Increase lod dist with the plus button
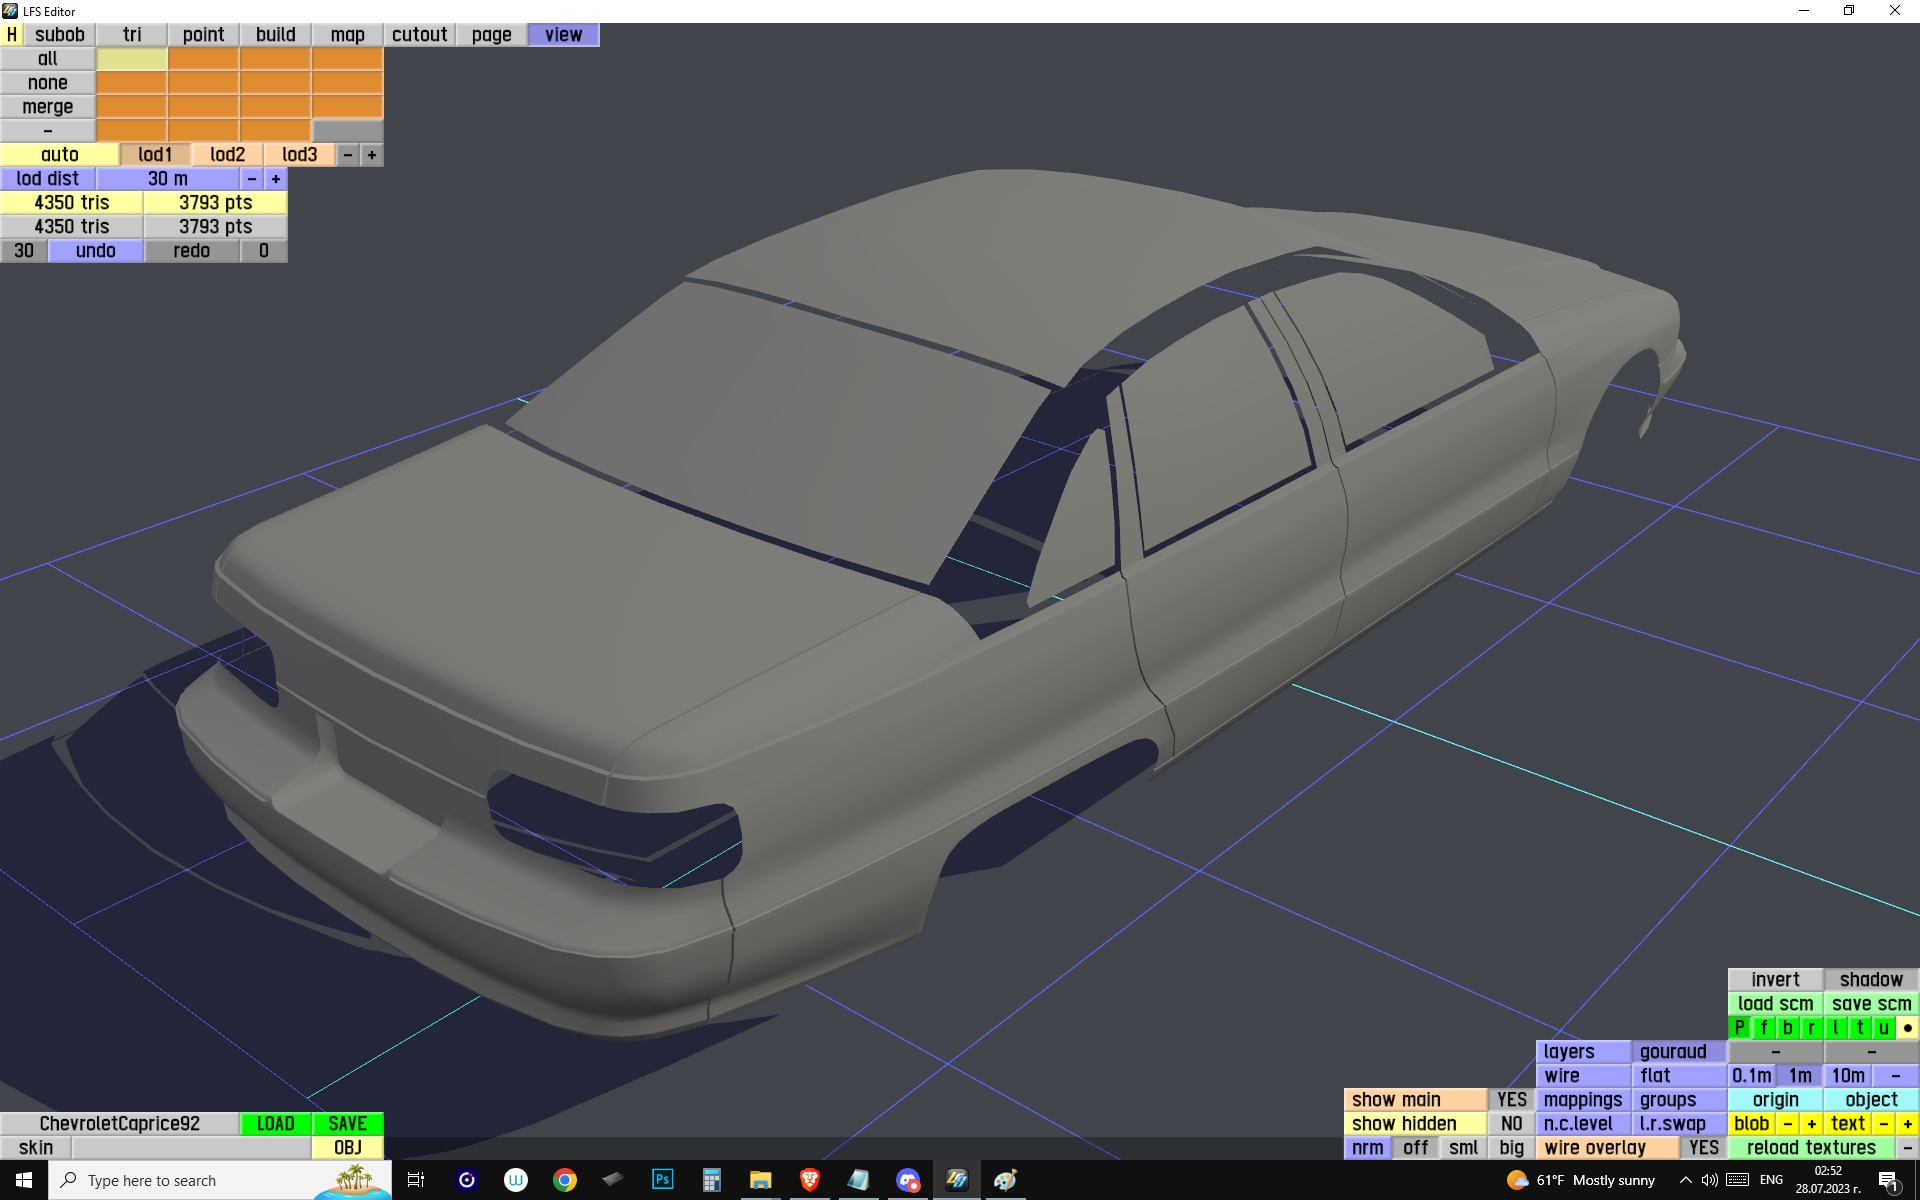 tap(276, 178)
